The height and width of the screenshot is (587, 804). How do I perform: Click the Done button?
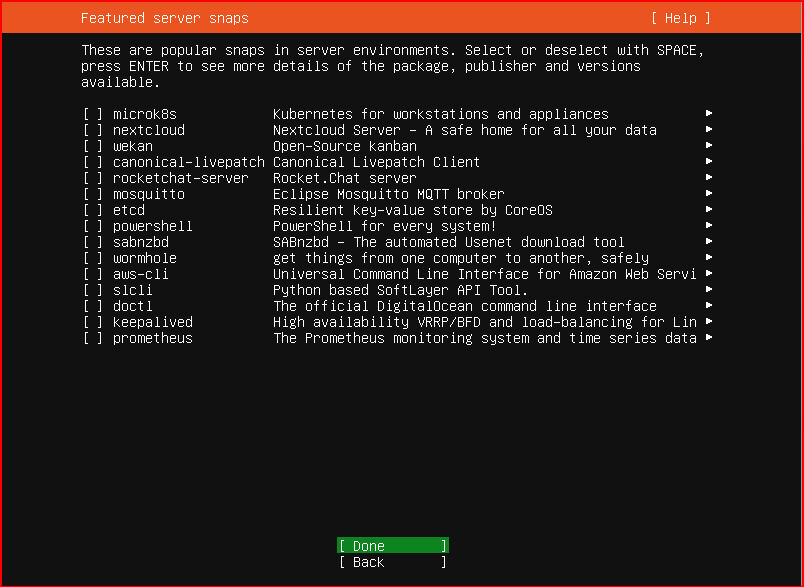393,546
